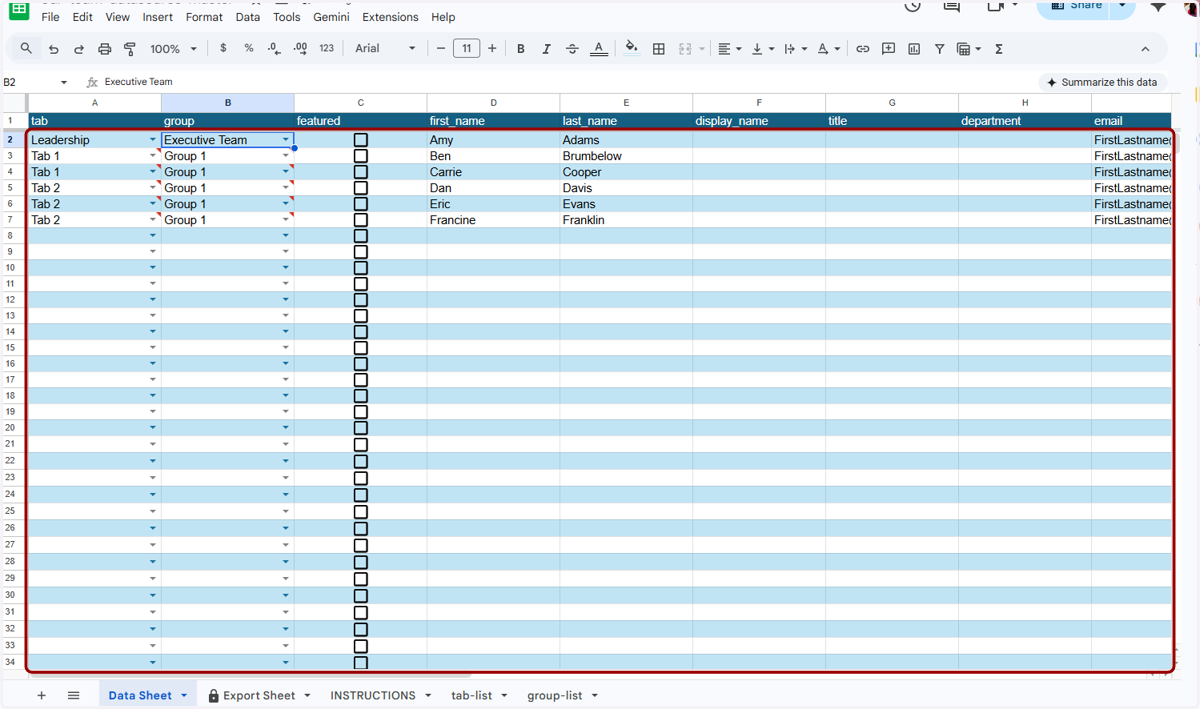Switch to the group-list sheet

[555, 695]
